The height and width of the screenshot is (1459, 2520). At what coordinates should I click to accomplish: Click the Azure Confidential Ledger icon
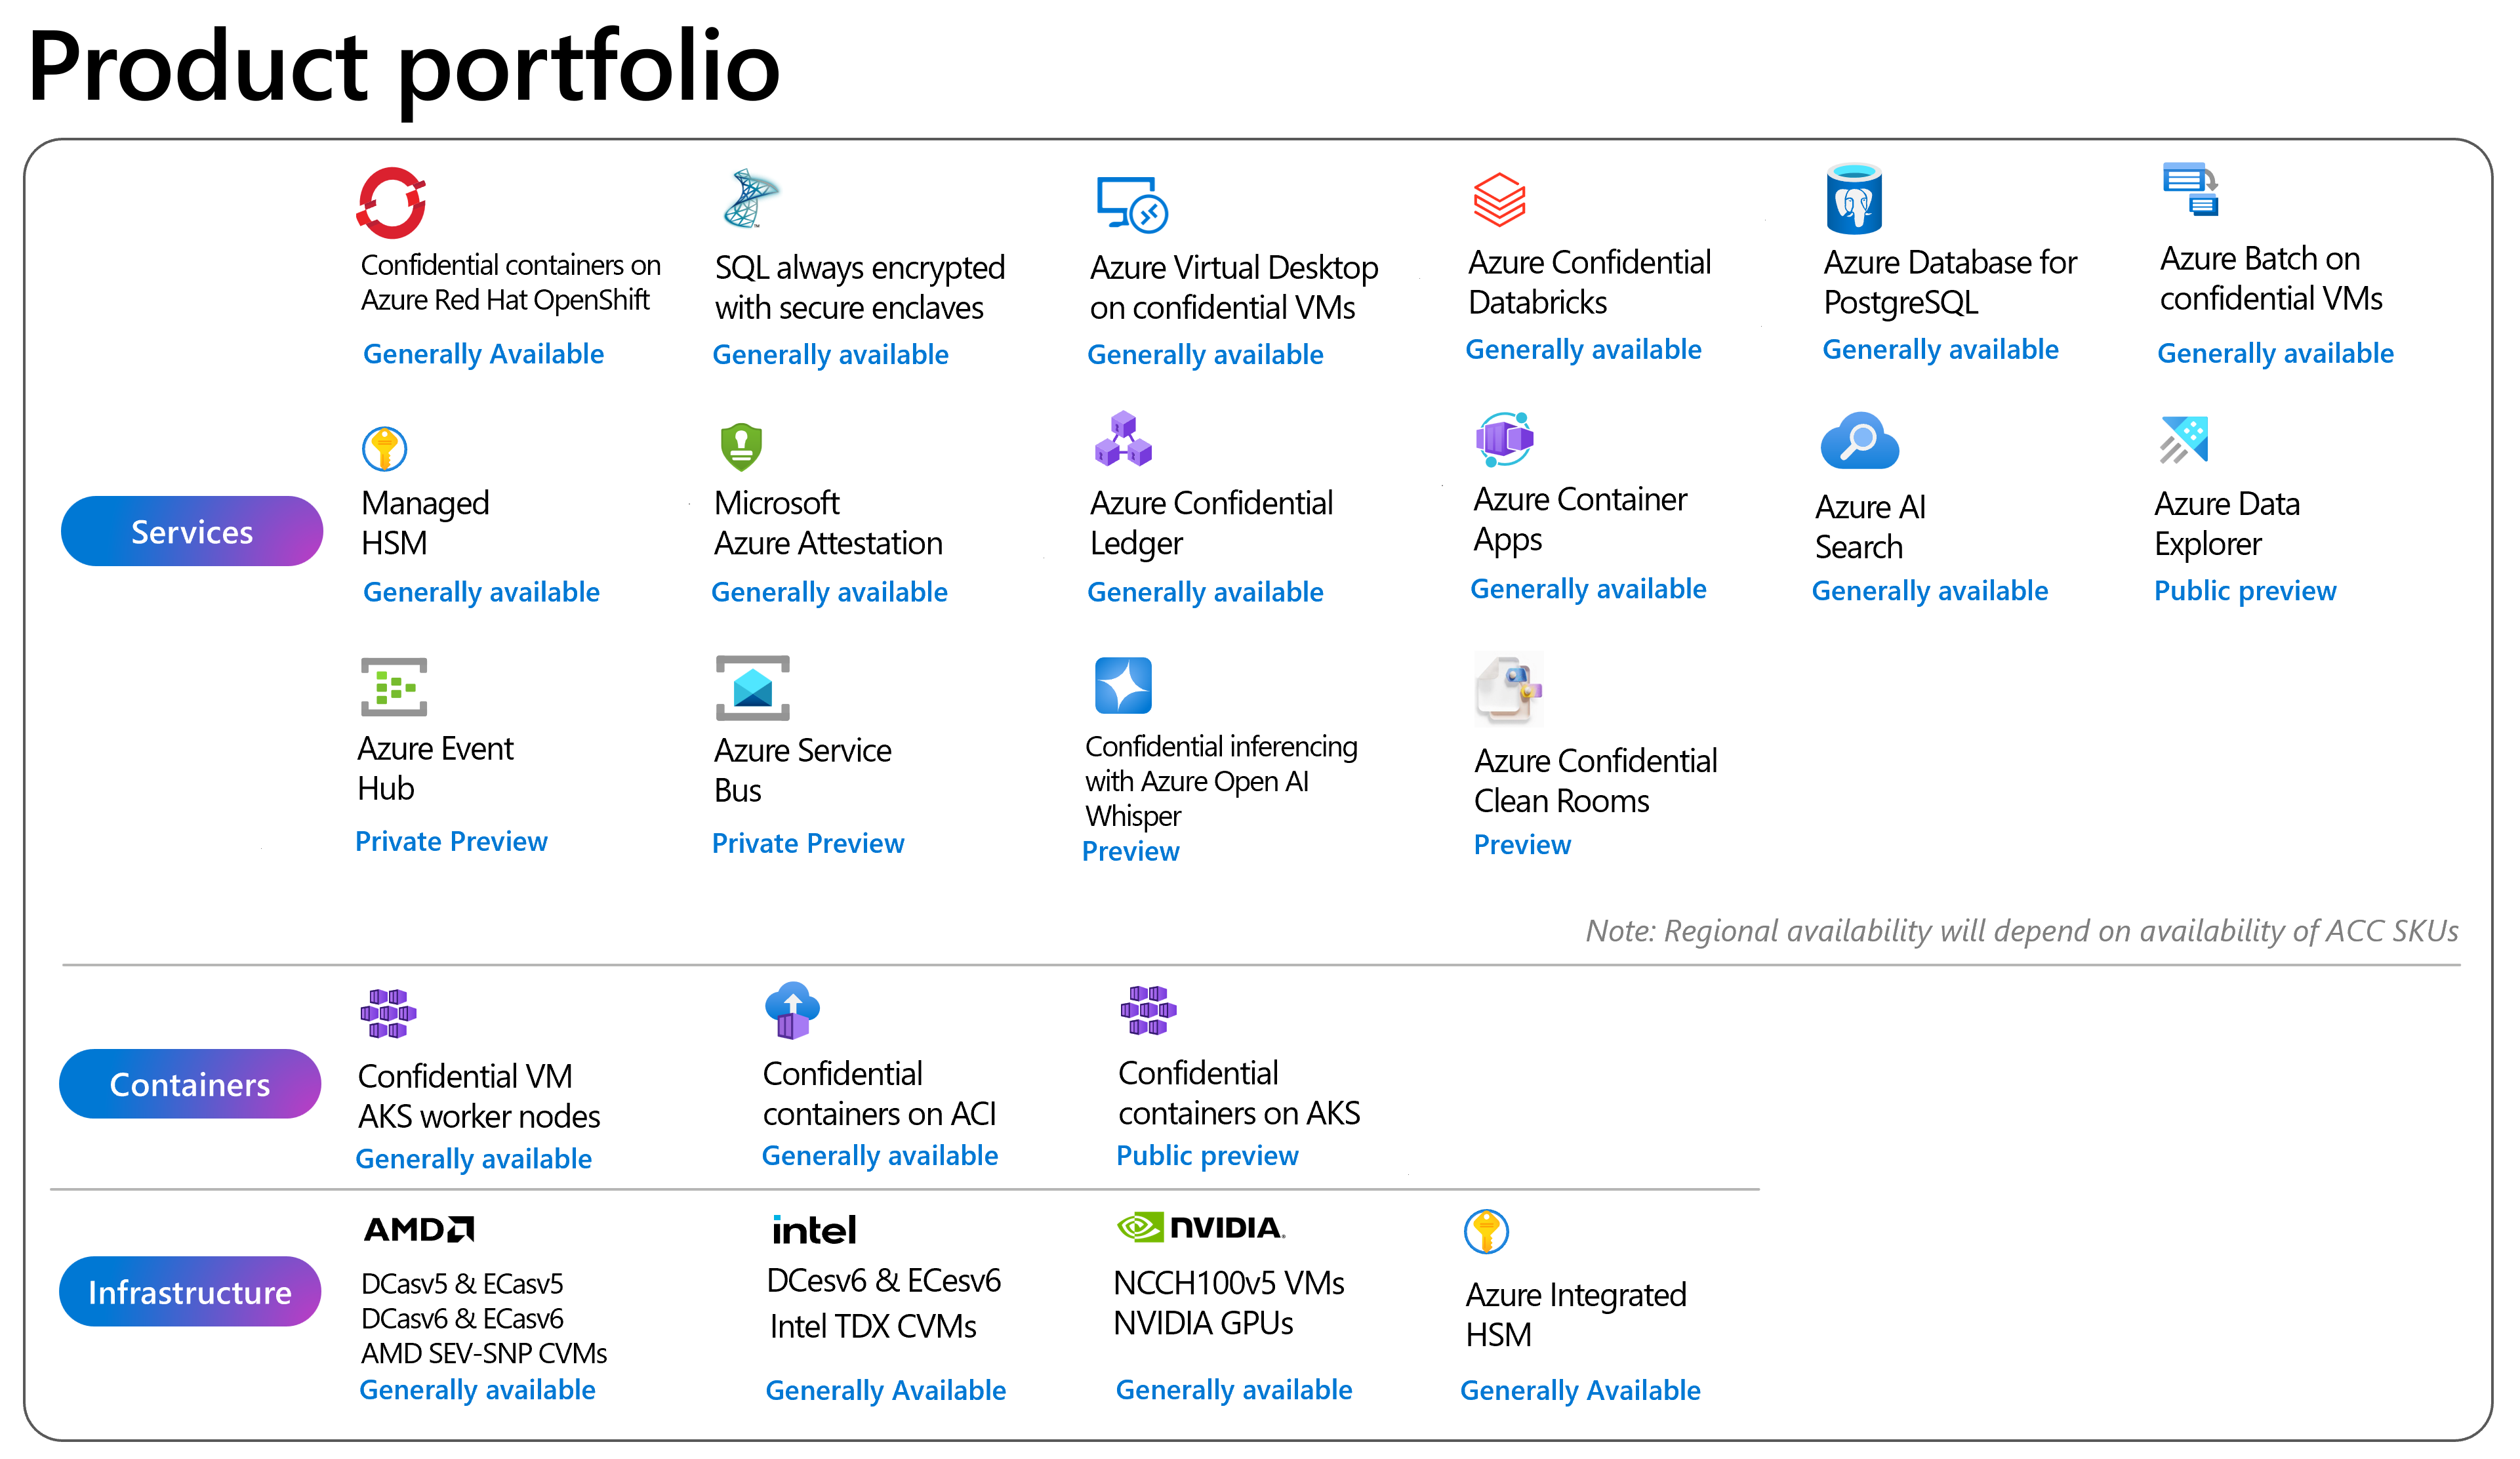1123,439
